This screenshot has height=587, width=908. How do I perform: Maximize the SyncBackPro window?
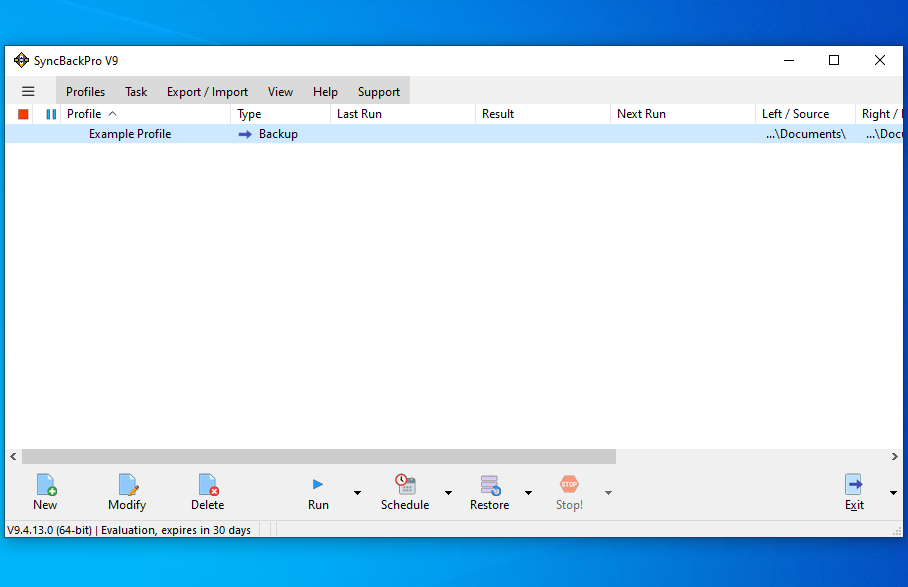coord(834,60)
